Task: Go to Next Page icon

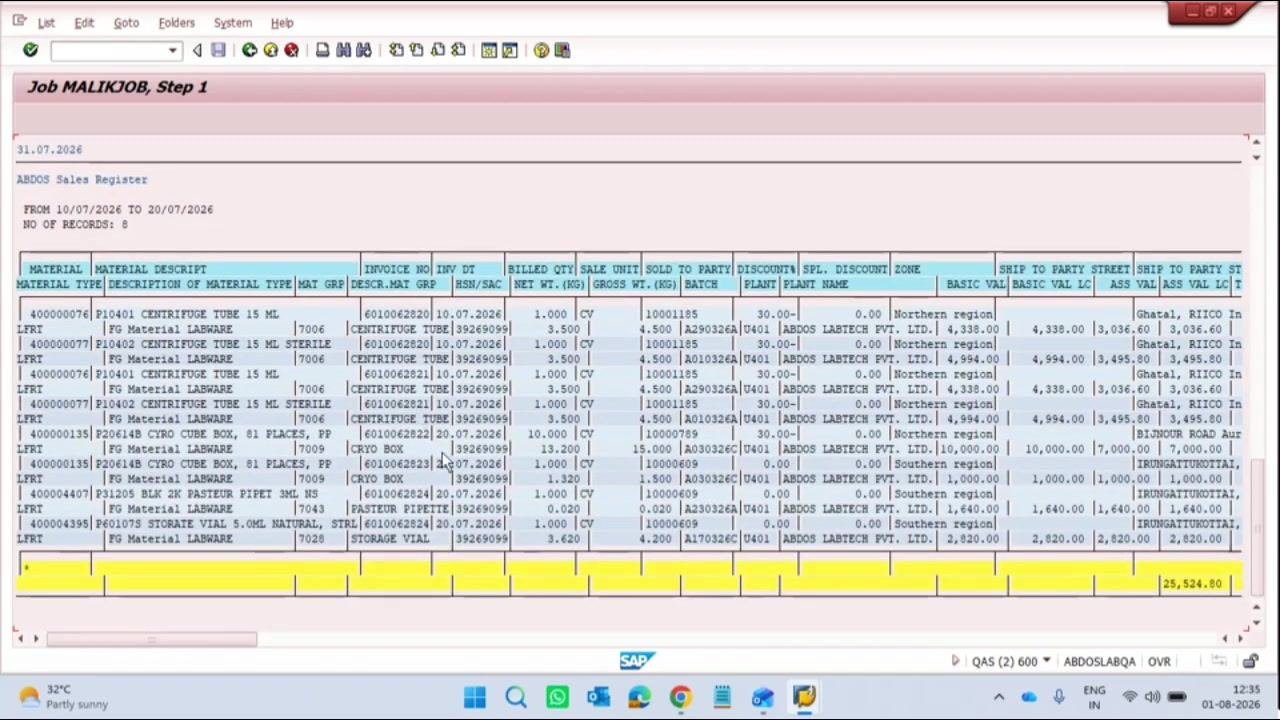Action: (438, 50)
